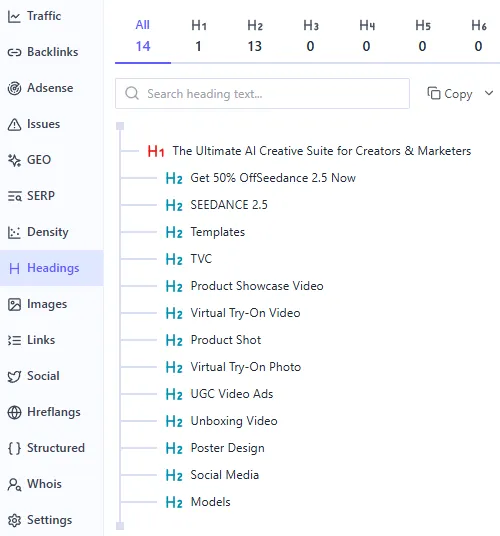Switch to the H6 tab
Screen dimensions: 500x536
pyautogui.click(x=478, y=36)
